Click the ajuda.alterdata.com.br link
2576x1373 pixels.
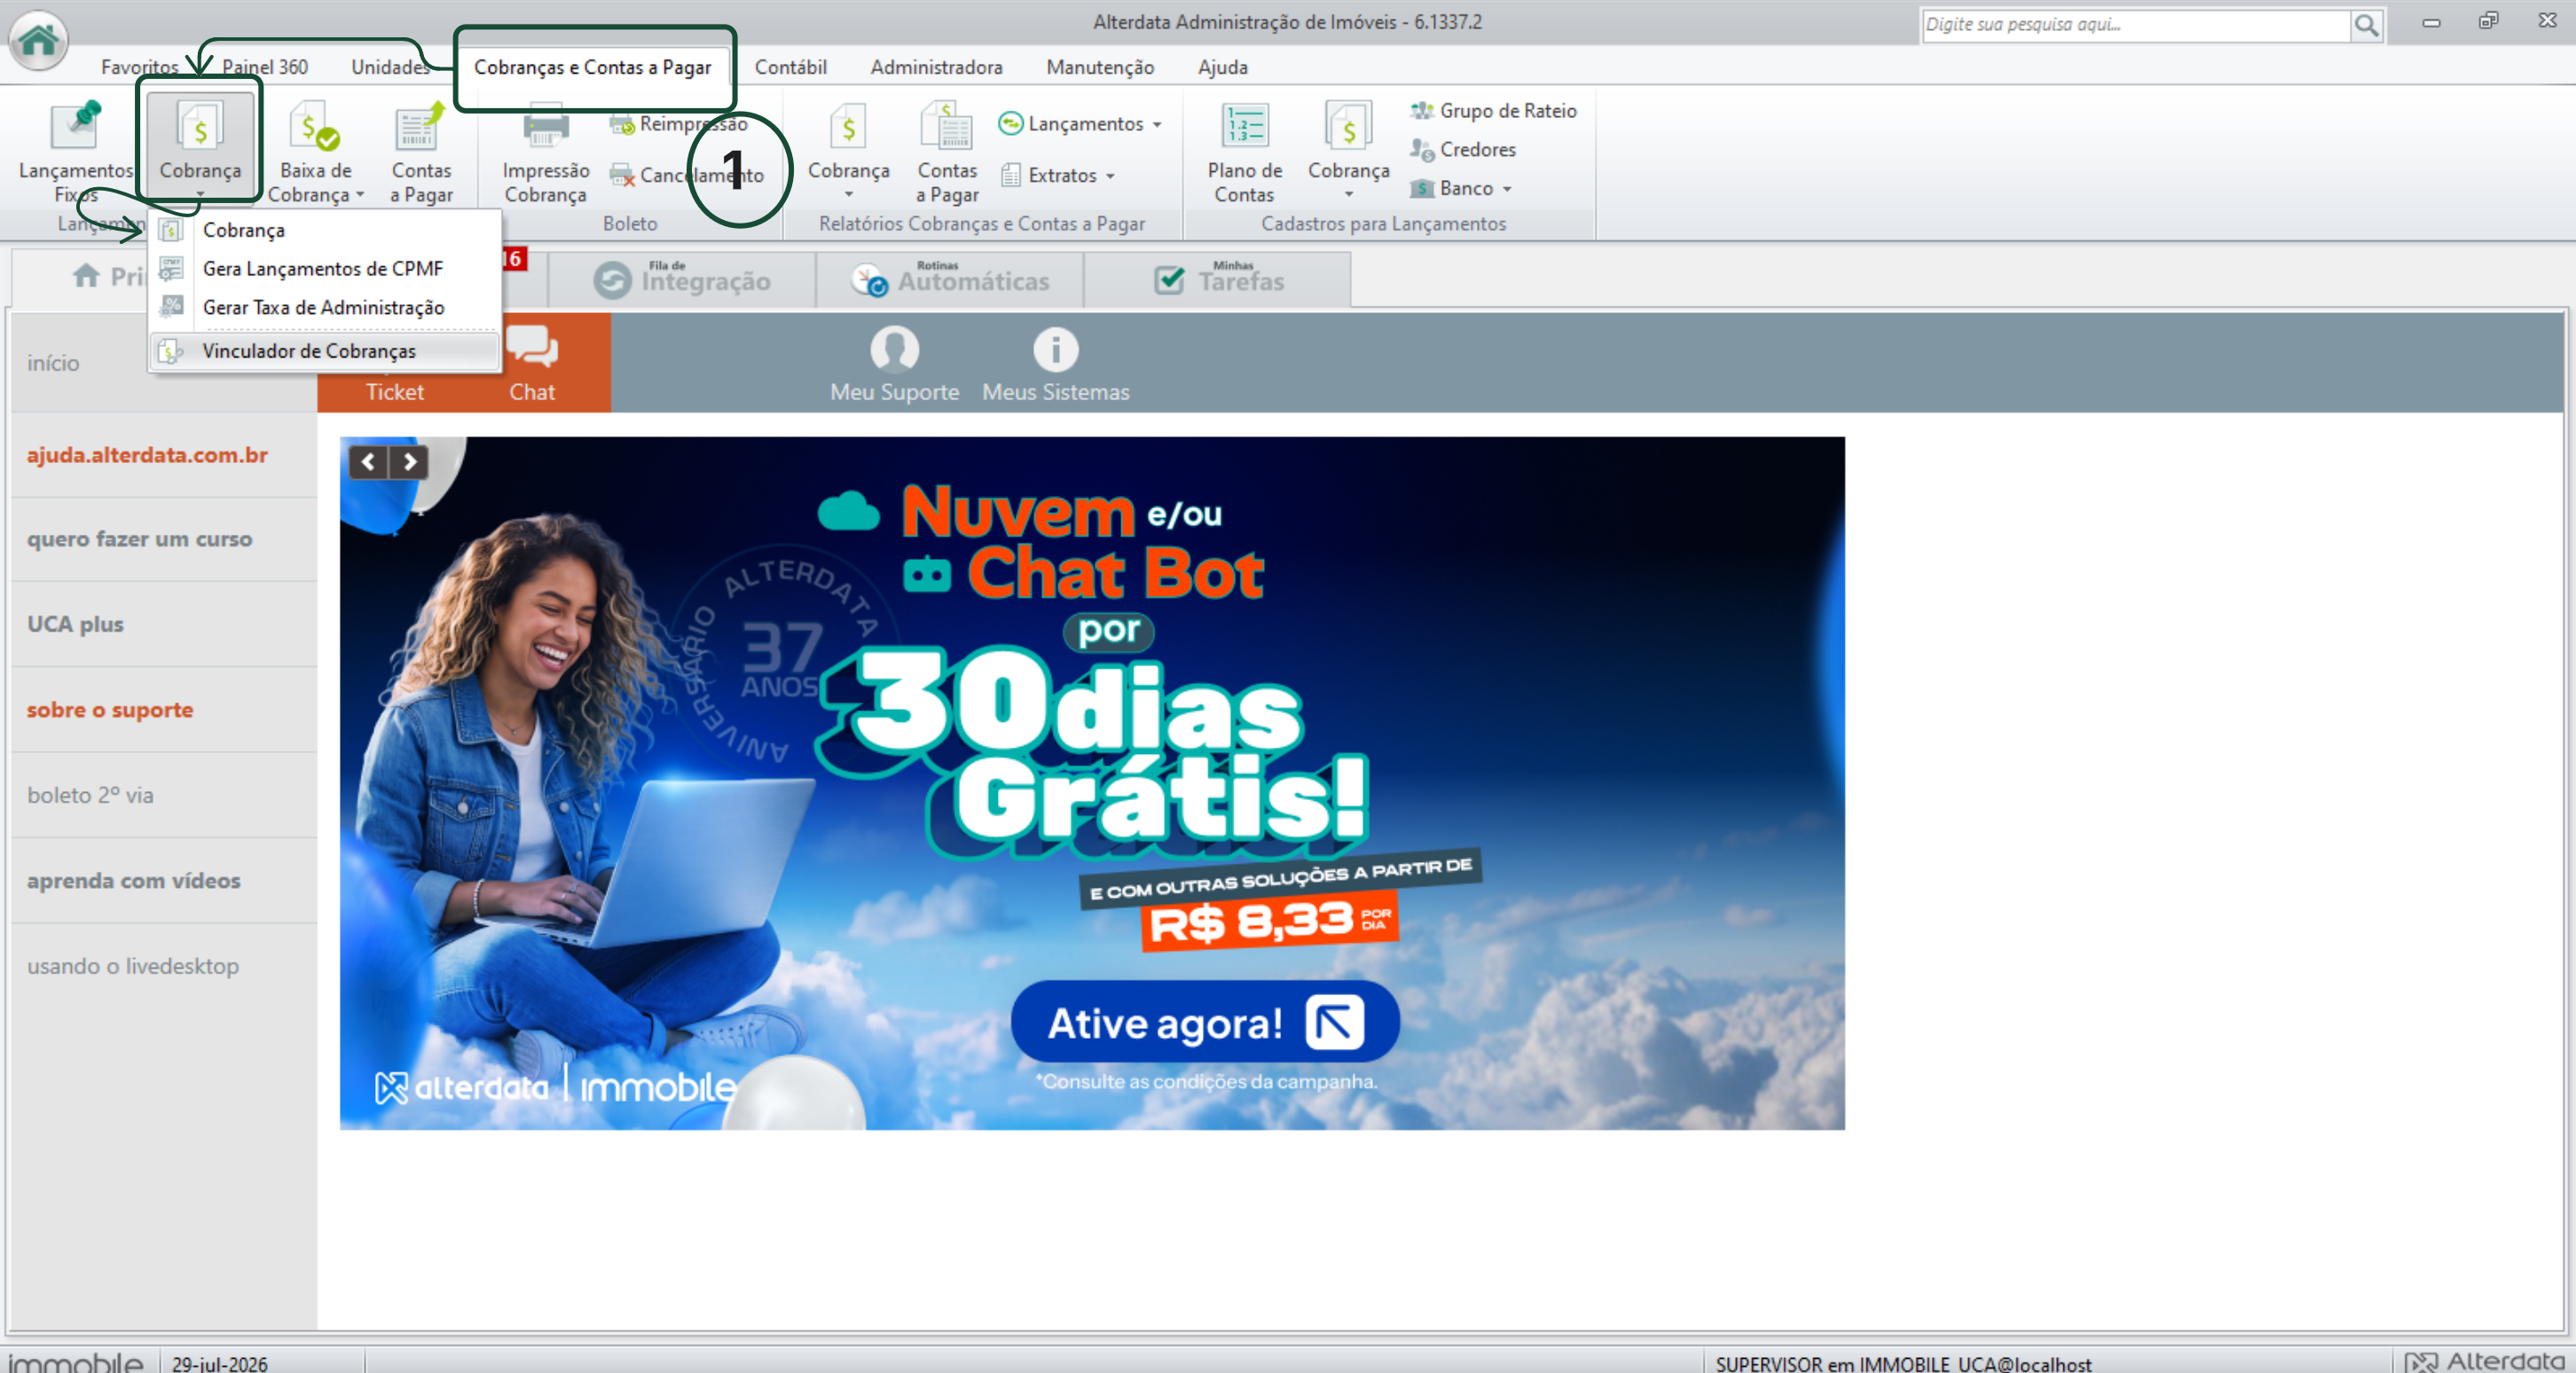click(x=147, y=455)
